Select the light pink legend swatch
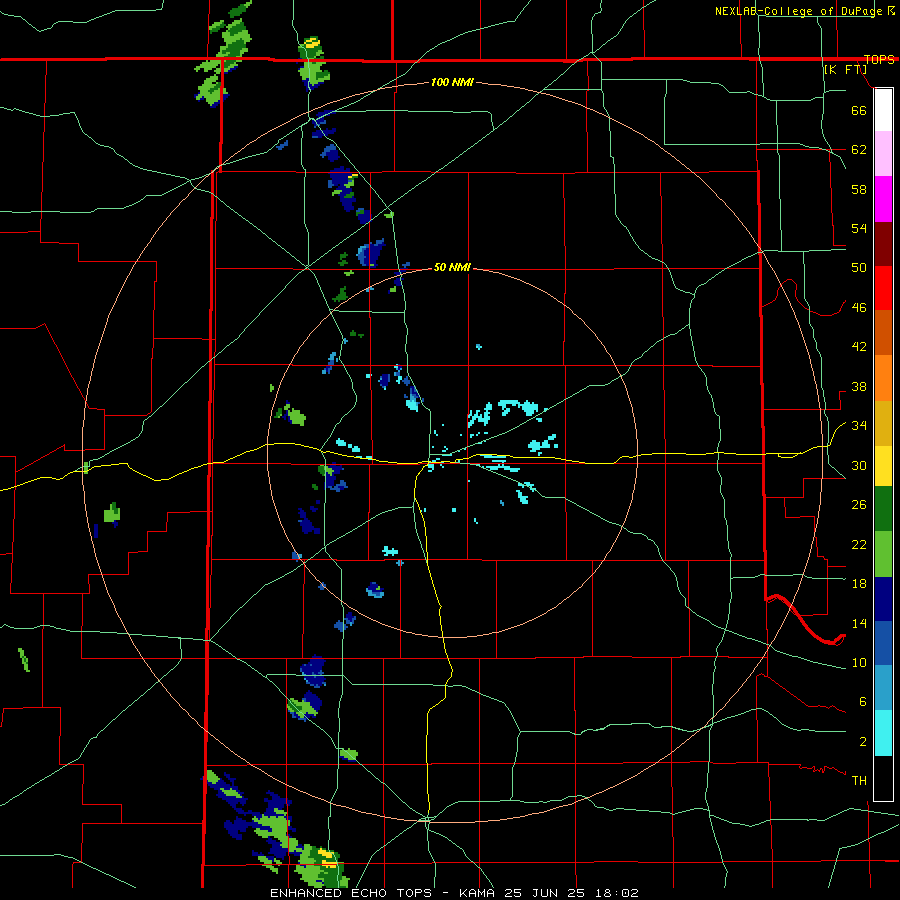900x900 pixels. [x=883, y=154]
